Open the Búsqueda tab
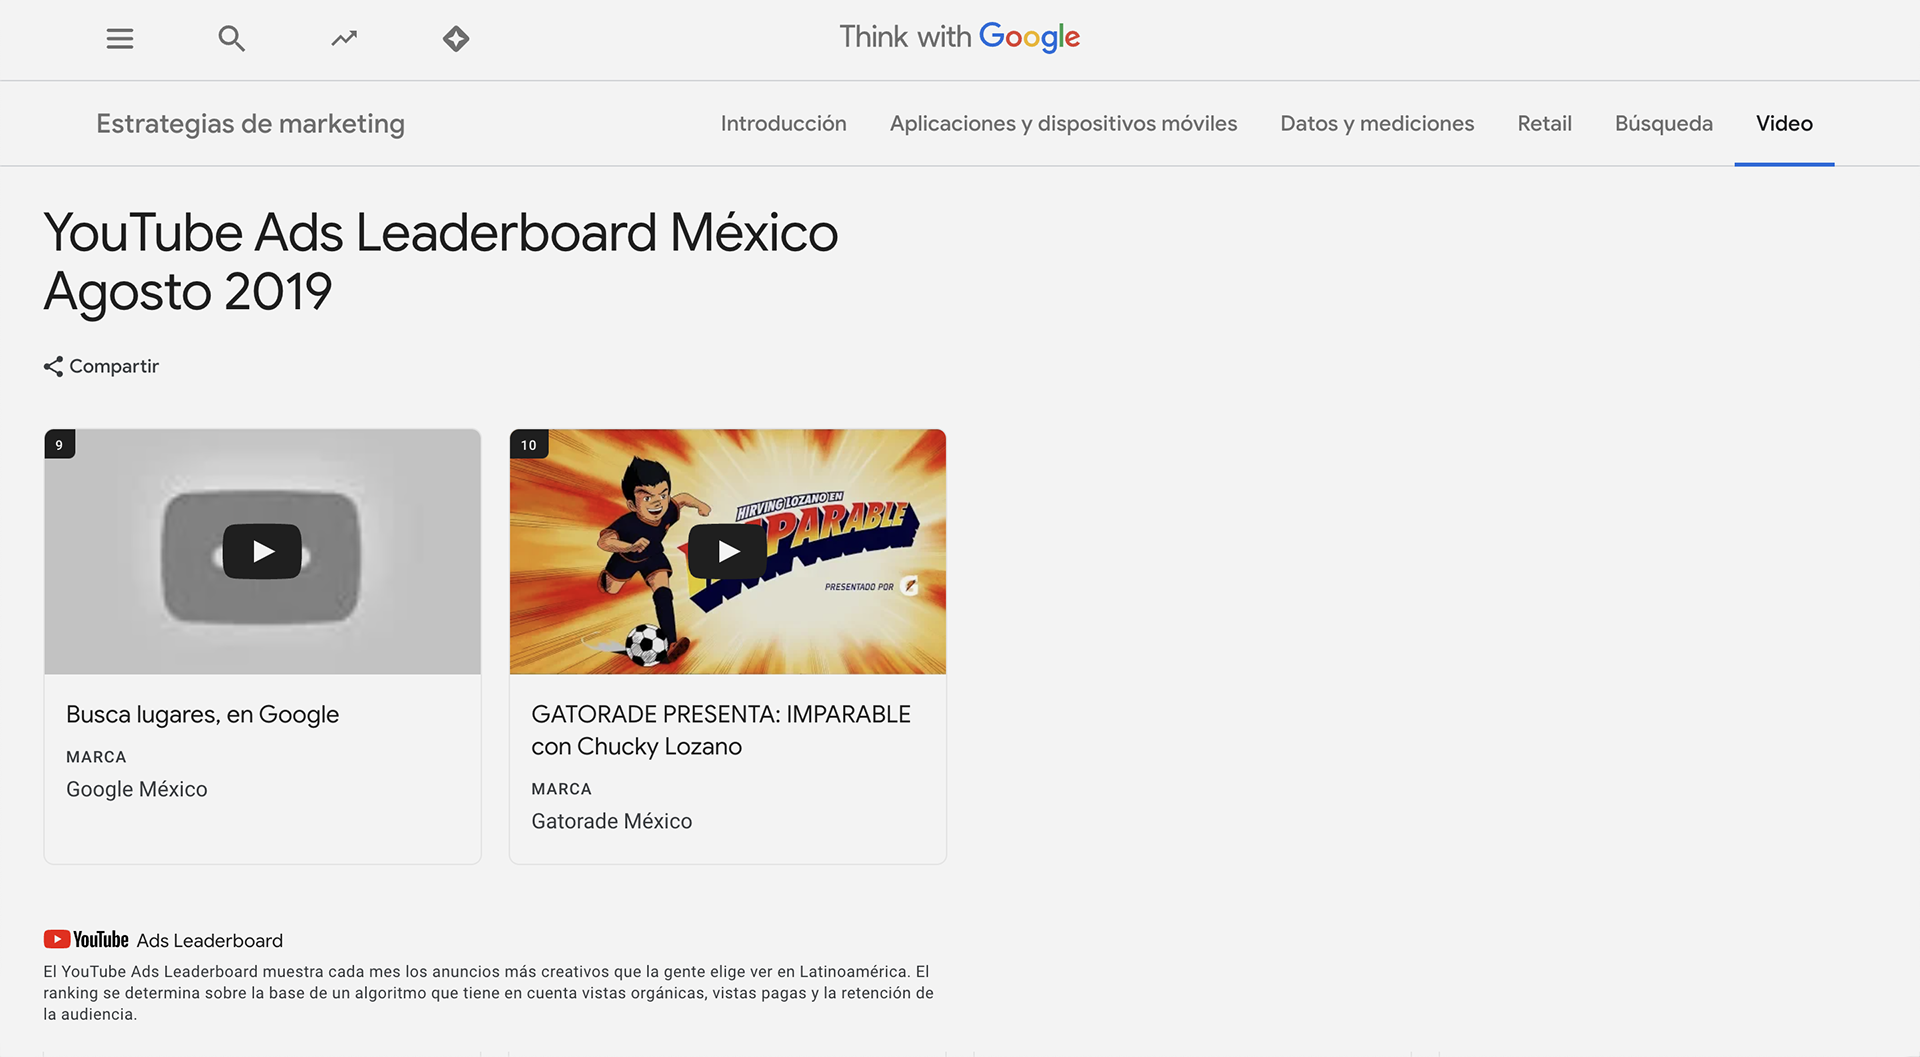Viewport: 1920px width, 1057px height. (1664, 124)
